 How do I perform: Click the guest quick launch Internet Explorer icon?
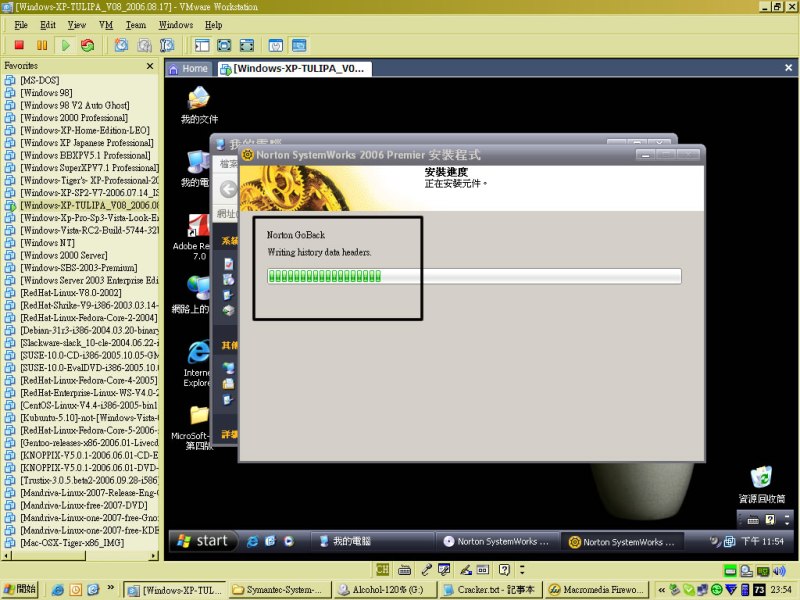pyautogui.click(x=252, y=541)
